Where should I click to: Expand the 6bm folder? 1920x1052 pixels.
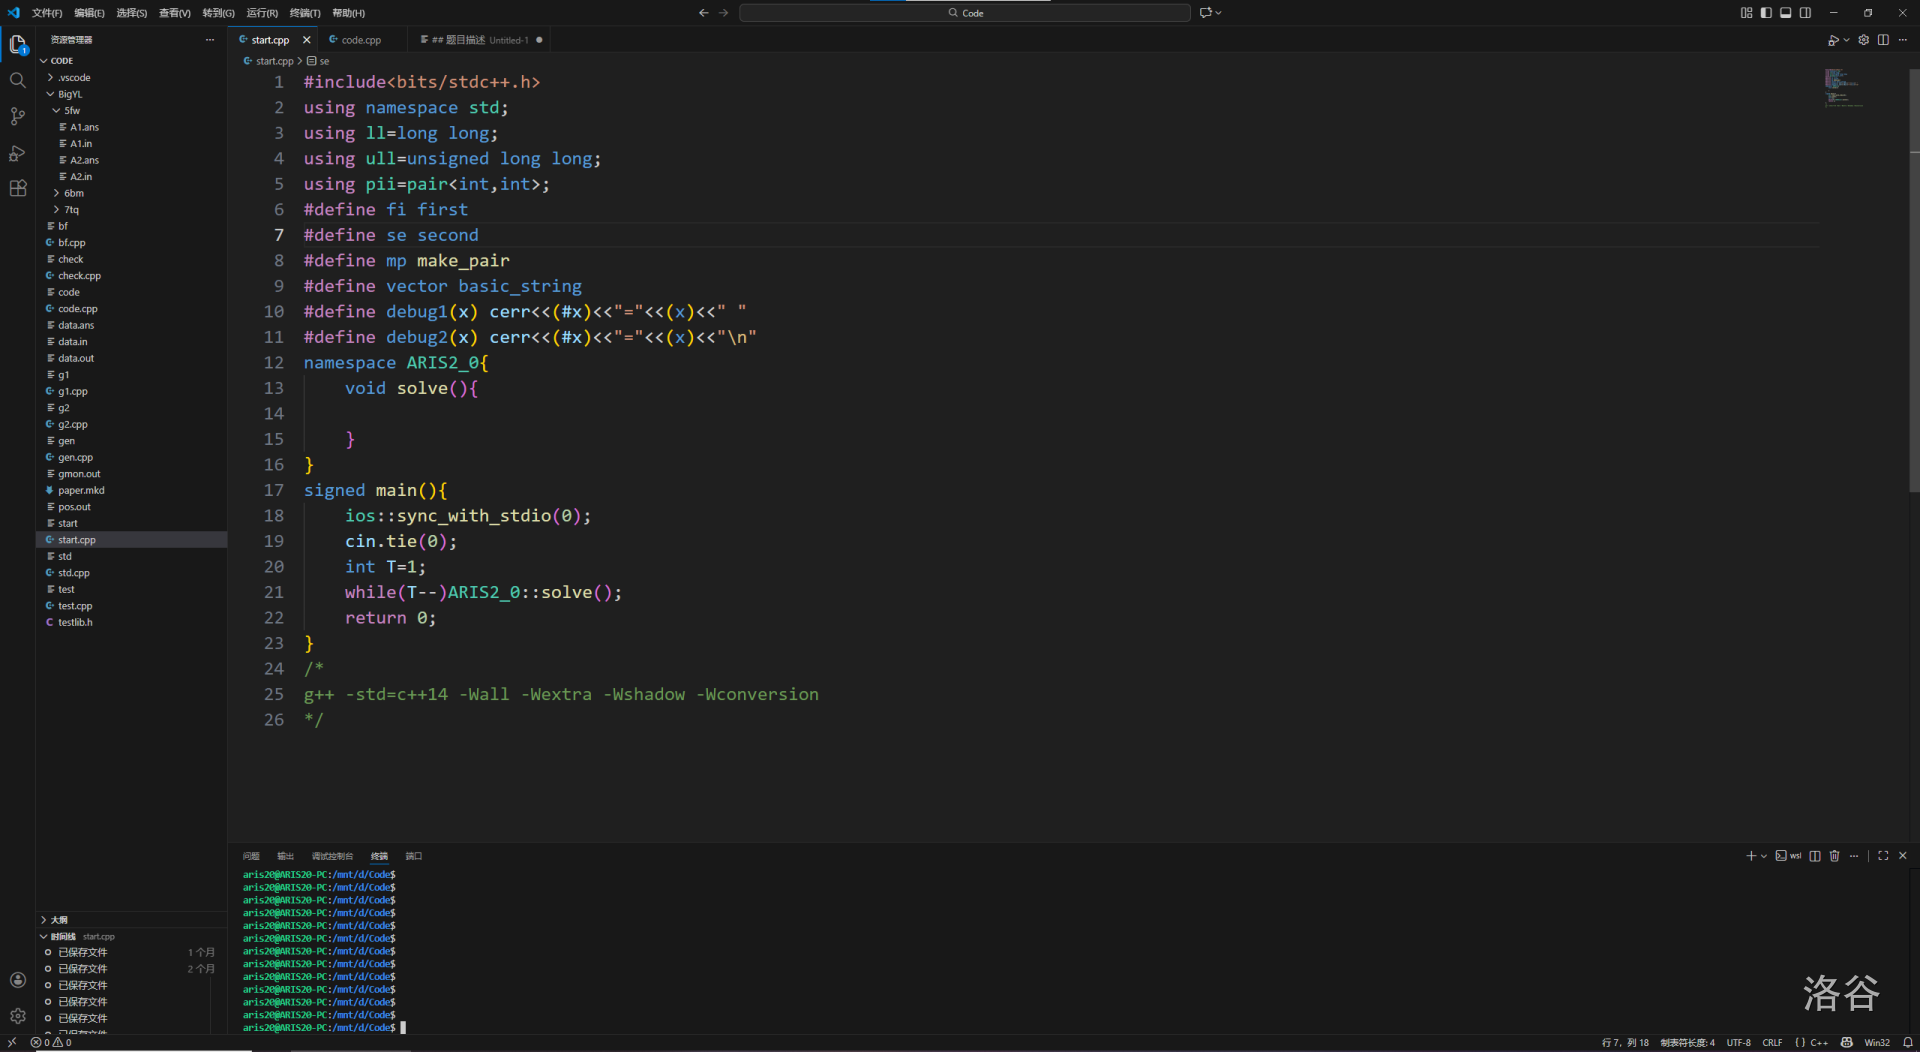point(74,193)
